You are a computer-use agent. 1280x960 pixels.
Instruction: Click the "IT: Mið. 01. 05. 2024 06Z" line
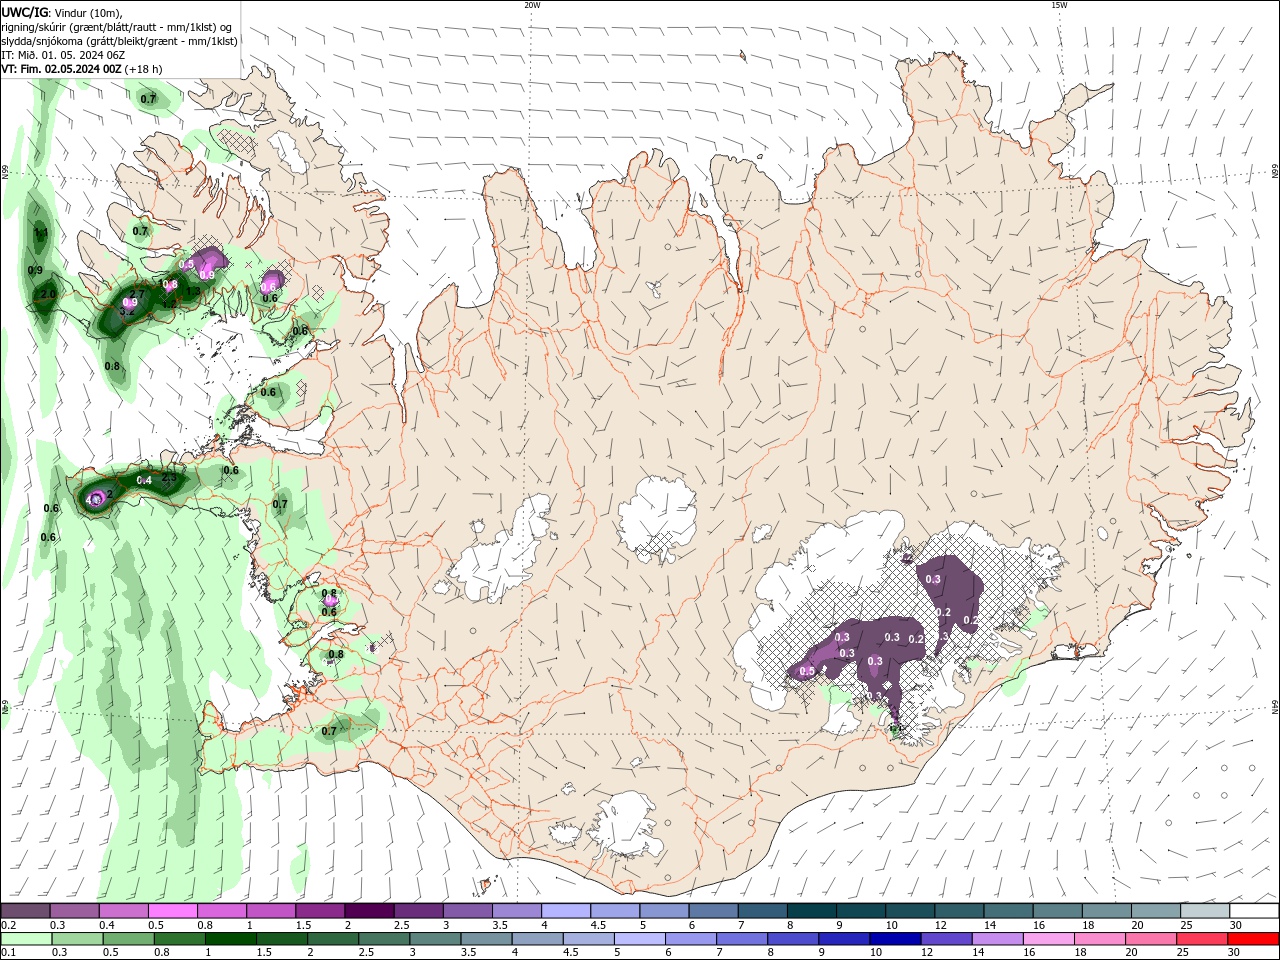(63, 55)
